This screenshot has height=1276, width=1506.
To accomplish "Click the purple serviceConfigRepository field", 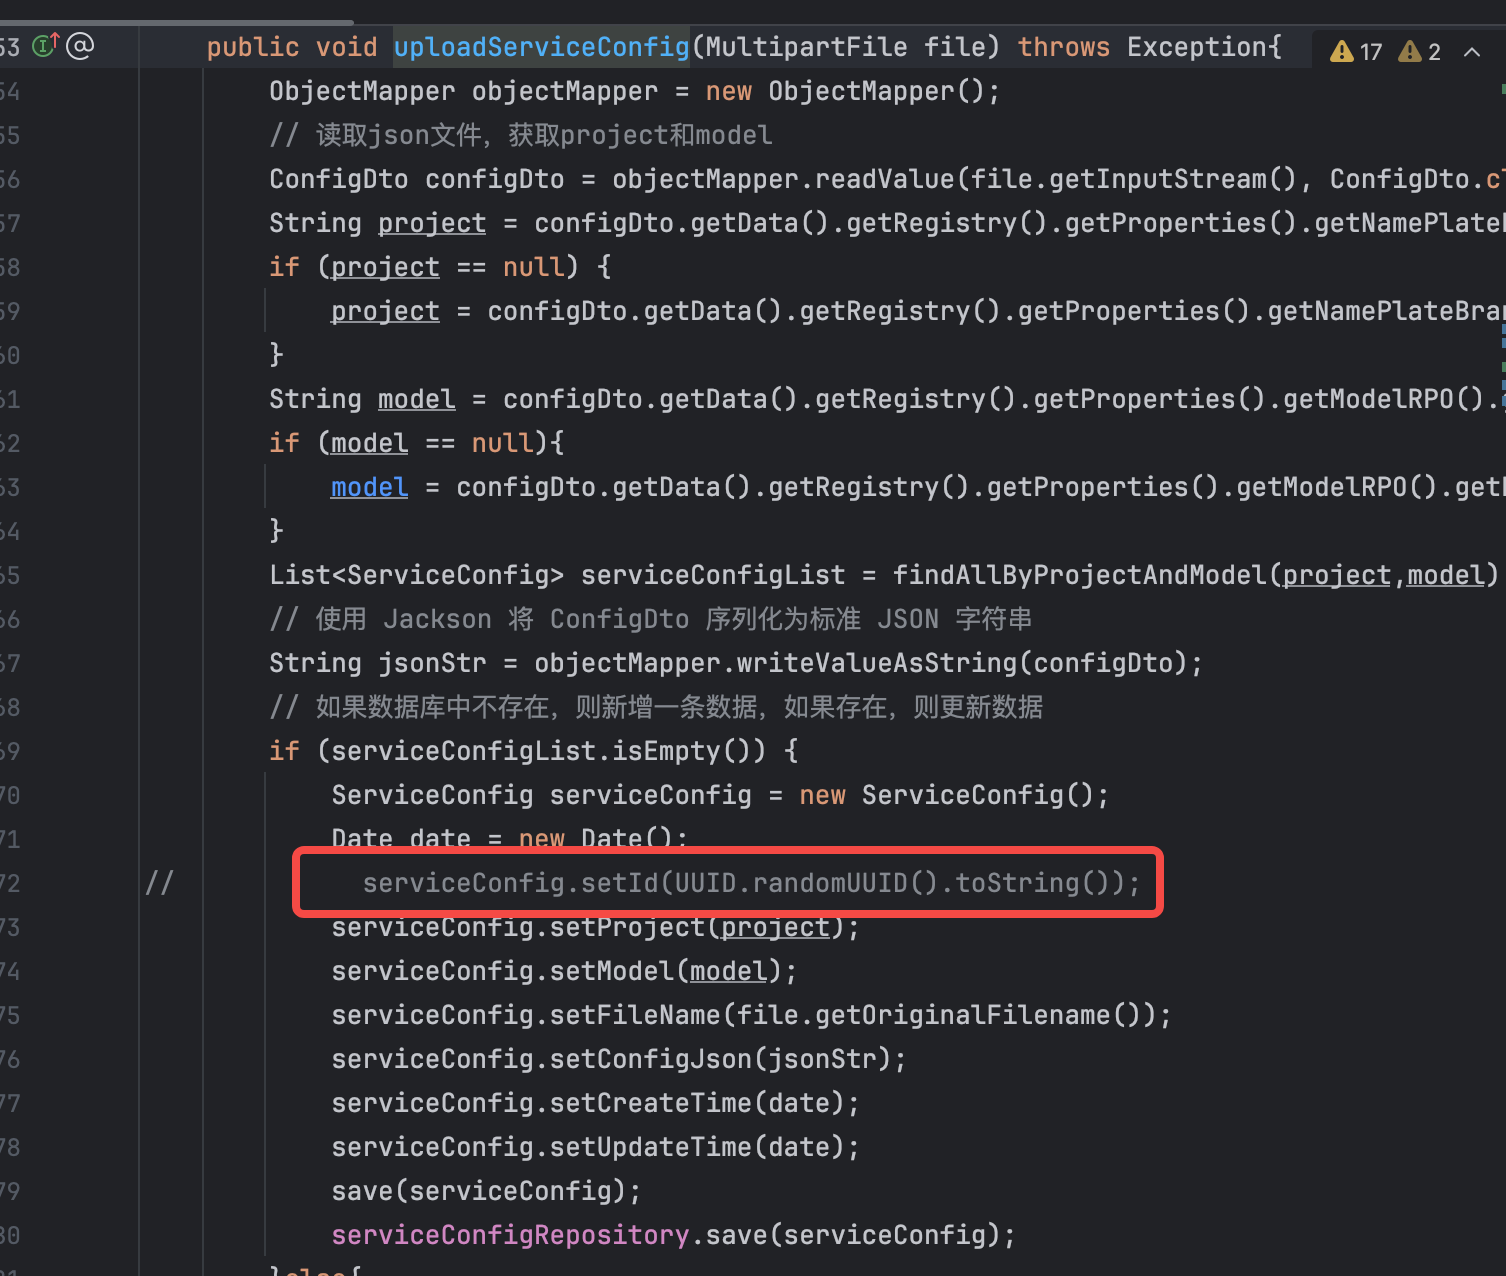I will (x=510, y=1235).
